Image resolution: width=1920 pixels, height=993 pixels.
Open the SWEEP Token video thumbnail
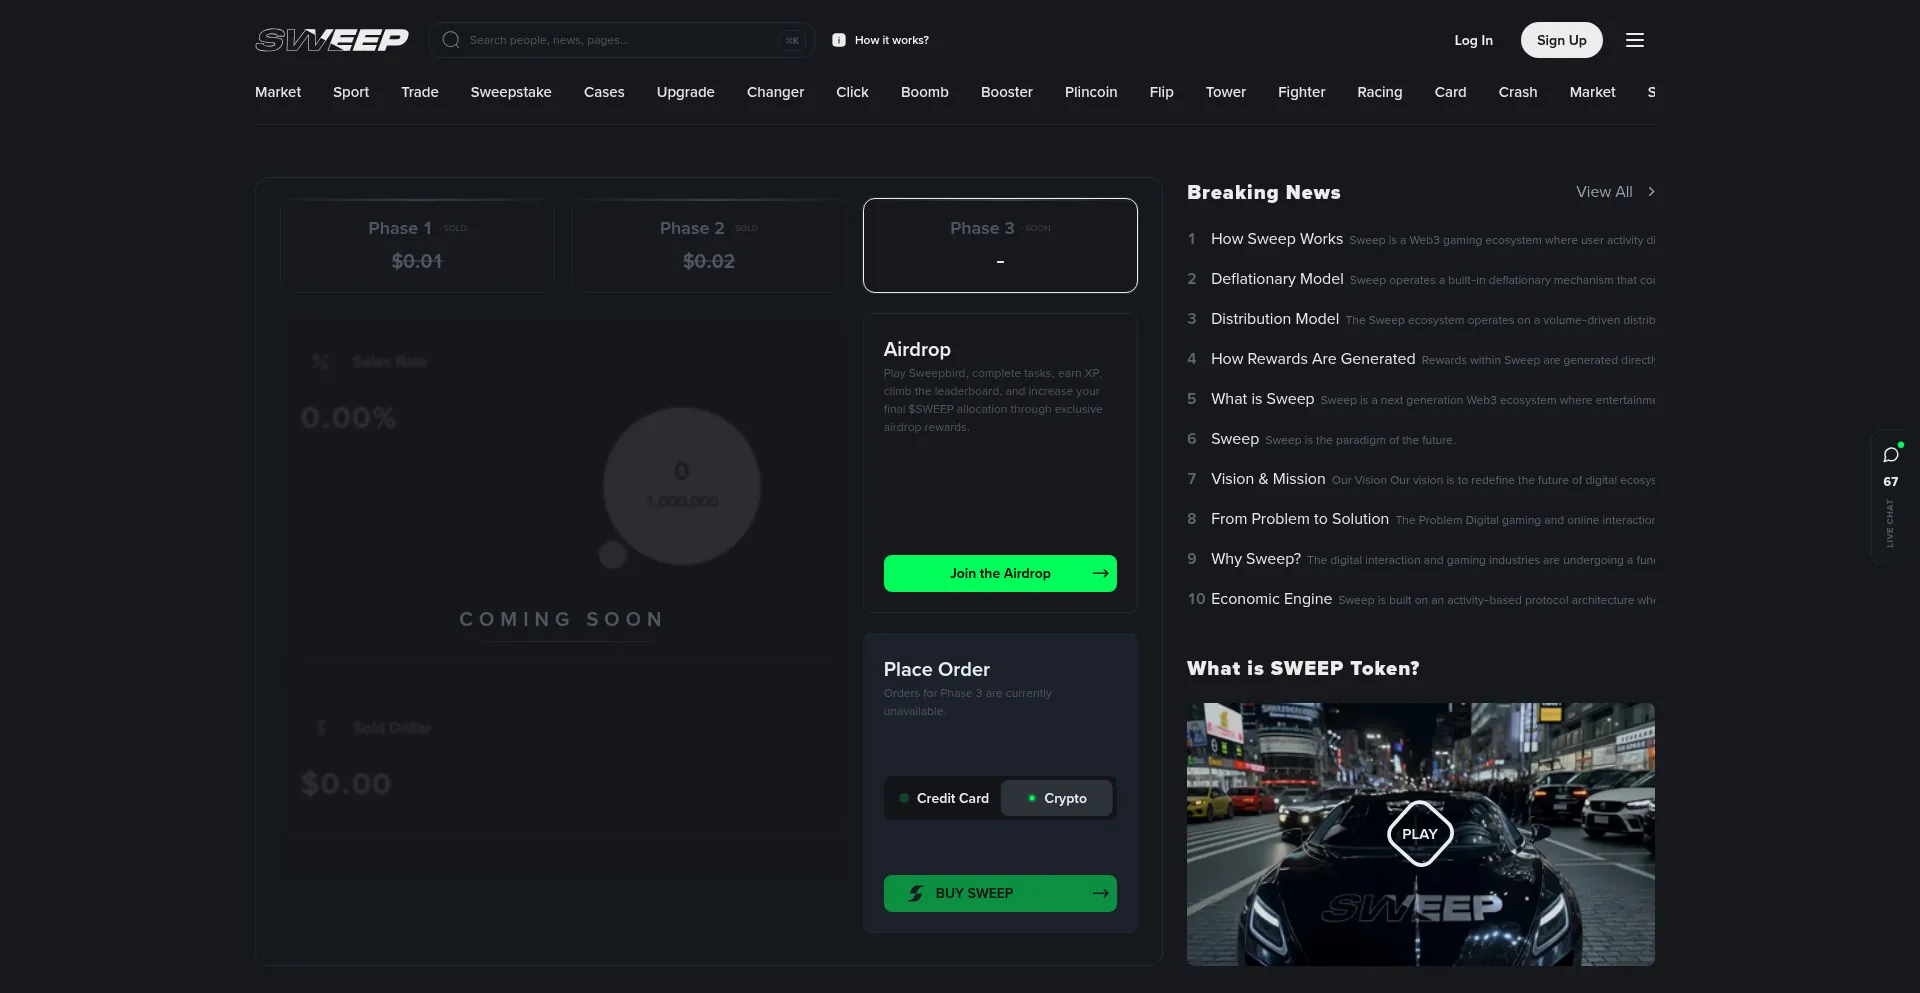[x=1421, y=834]
